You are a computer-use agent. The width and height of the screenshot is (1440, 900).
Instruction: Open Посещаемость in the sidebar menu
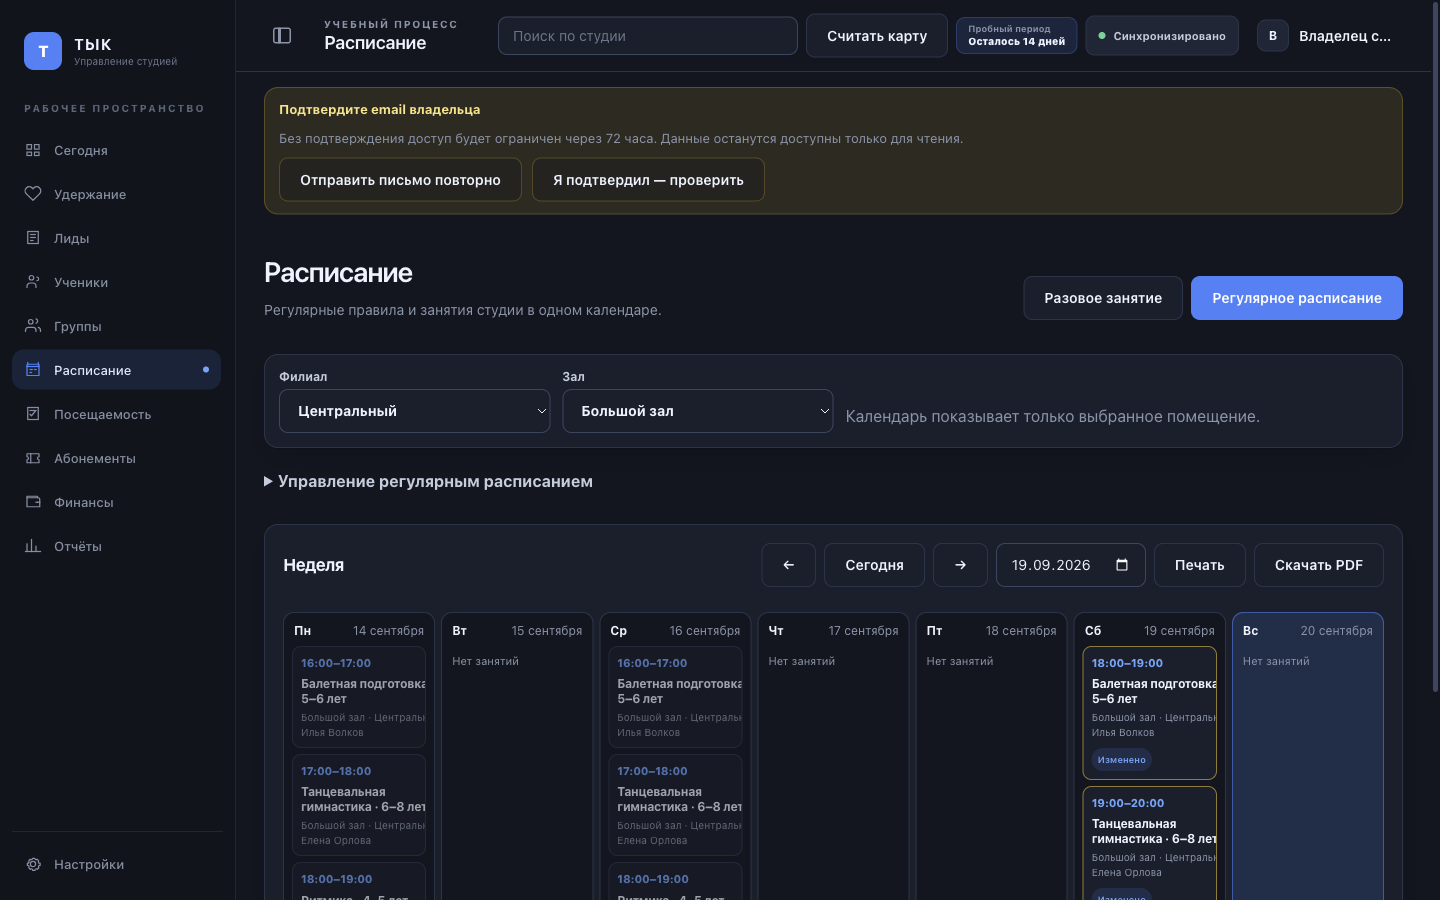(116, 414)
